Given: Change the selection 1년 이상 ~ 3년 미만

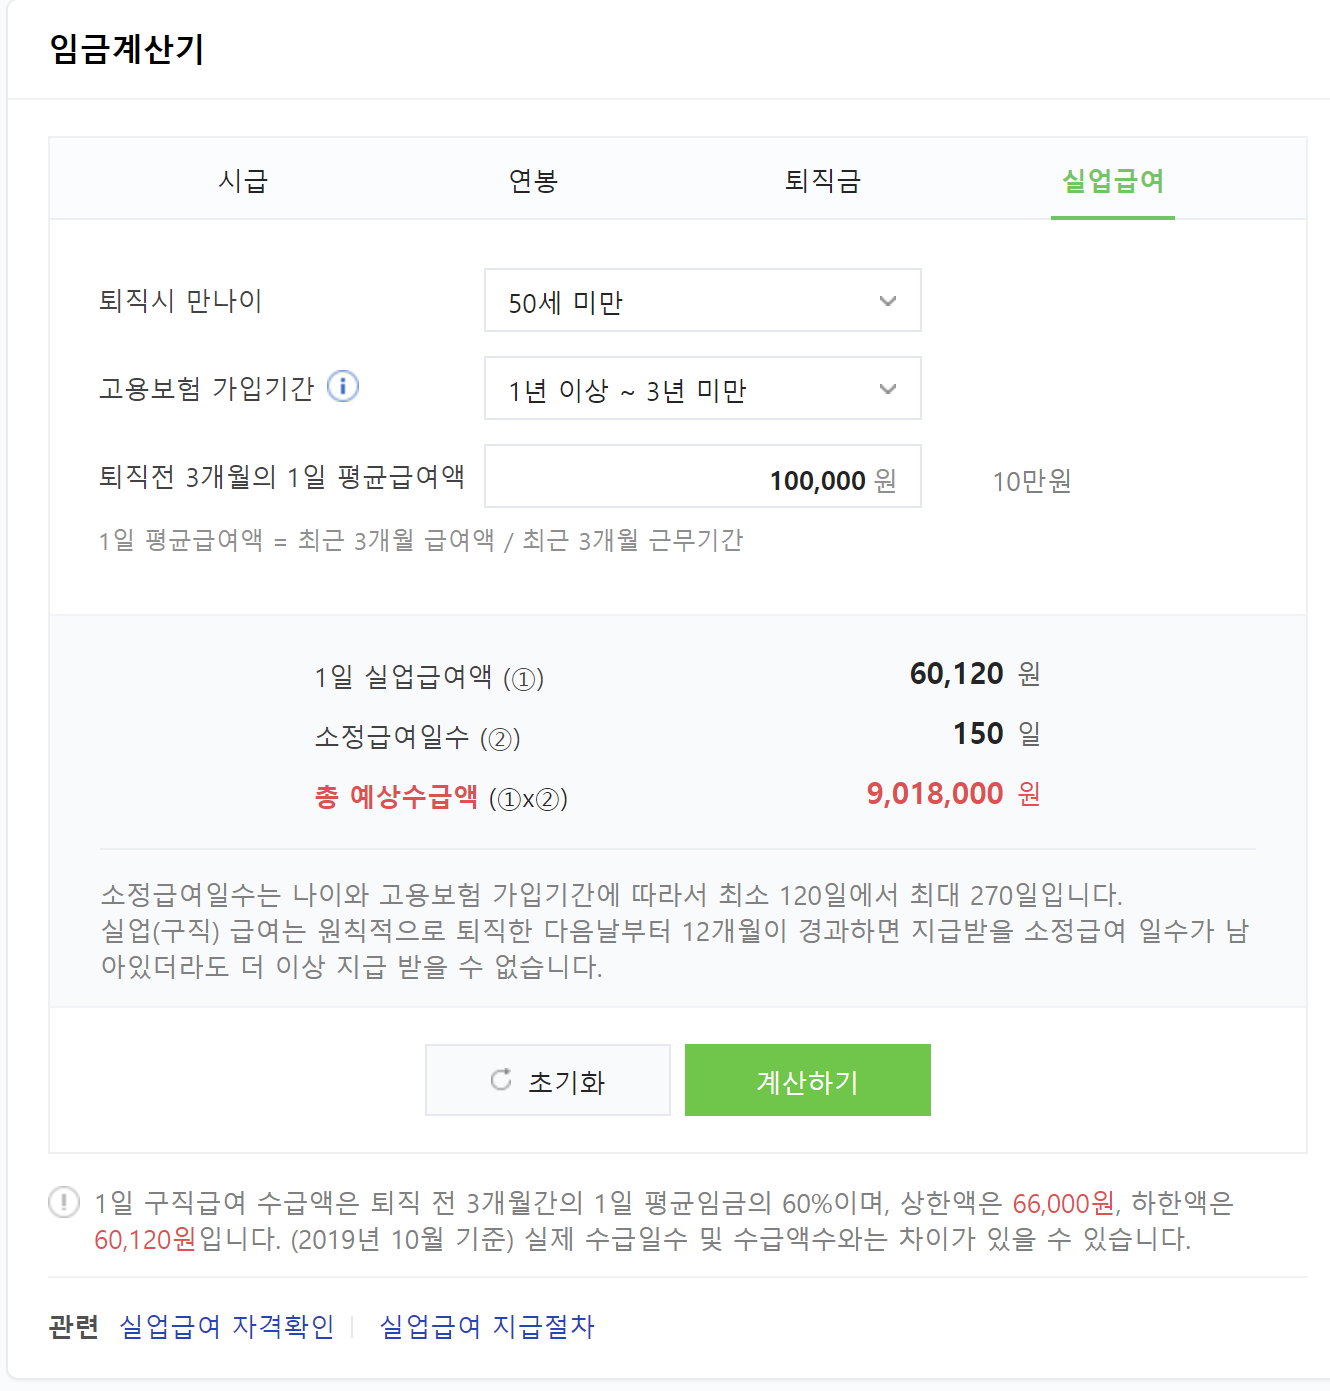Looking at the screenshot, I should point(700,389).
